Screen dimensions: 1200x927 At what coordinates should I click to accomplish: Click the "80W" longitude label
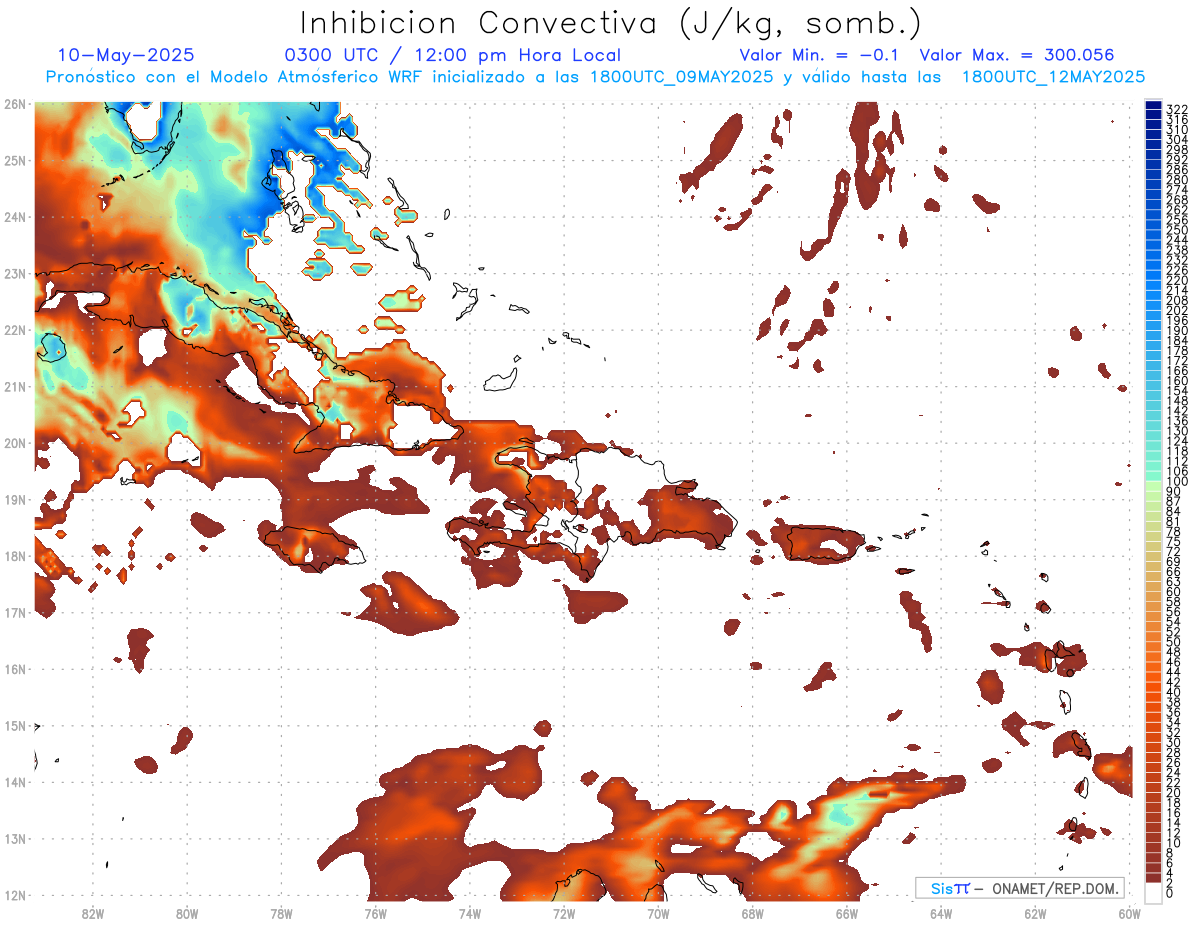pos(187,913)
